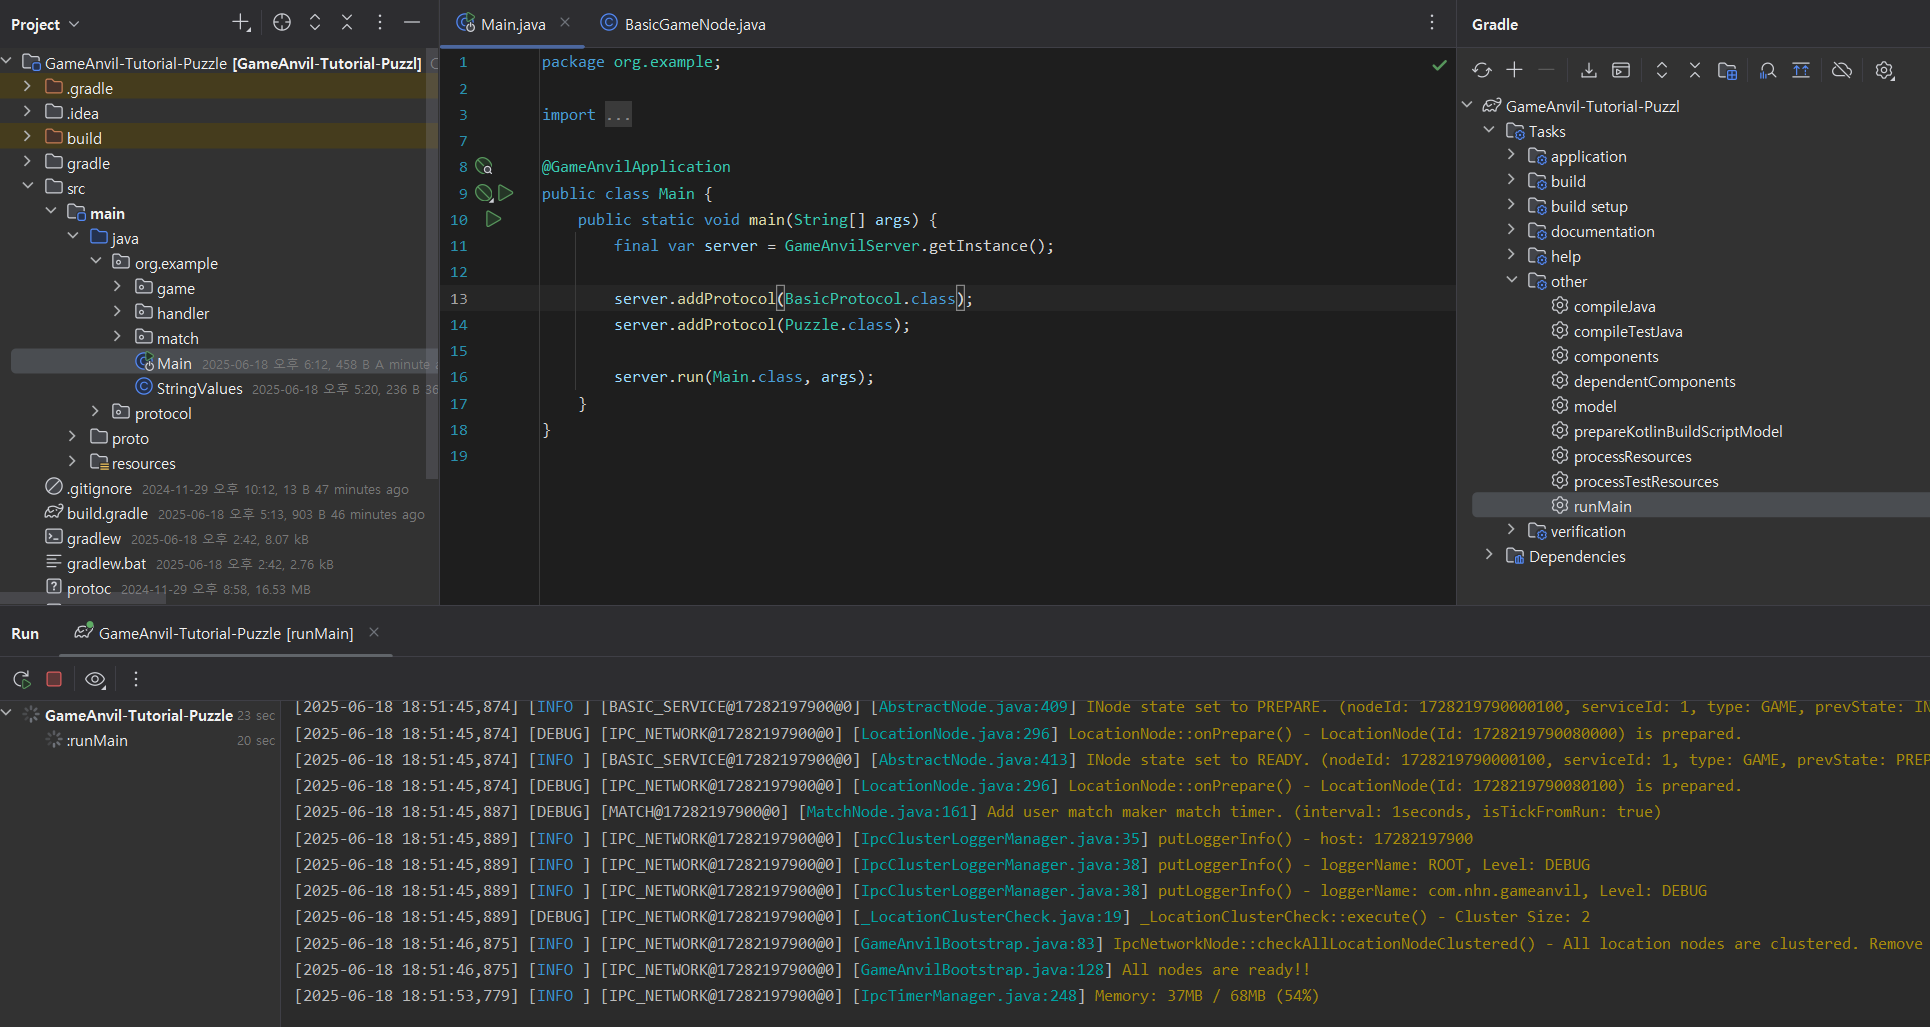Image resolution: width=1930 pixels, height=1027 pixels.
Task: Select the runMain Gradle task
Action: 1602,506
